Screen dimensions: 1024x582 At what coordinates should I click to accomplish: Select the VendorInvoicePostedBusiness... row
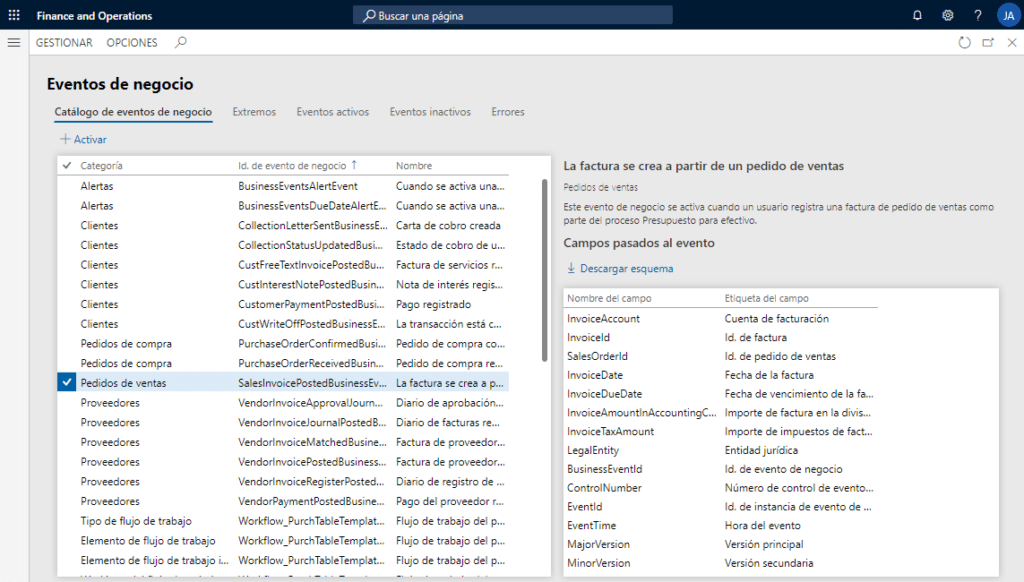tap(283, 461)
